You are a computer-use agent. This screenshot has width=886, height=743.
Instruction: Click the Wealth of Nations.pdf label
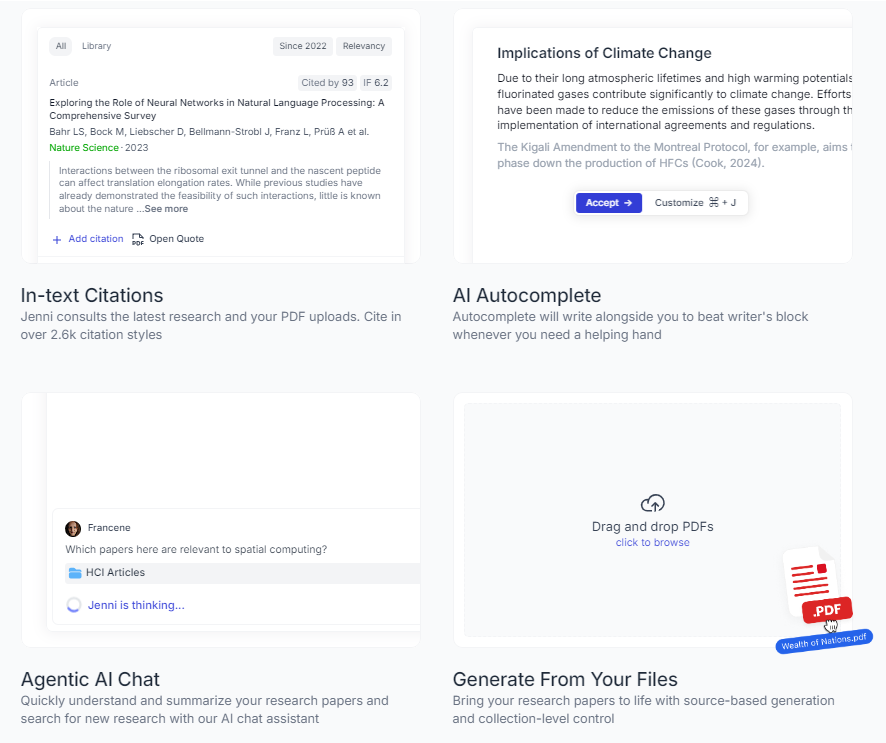(825, 641)
